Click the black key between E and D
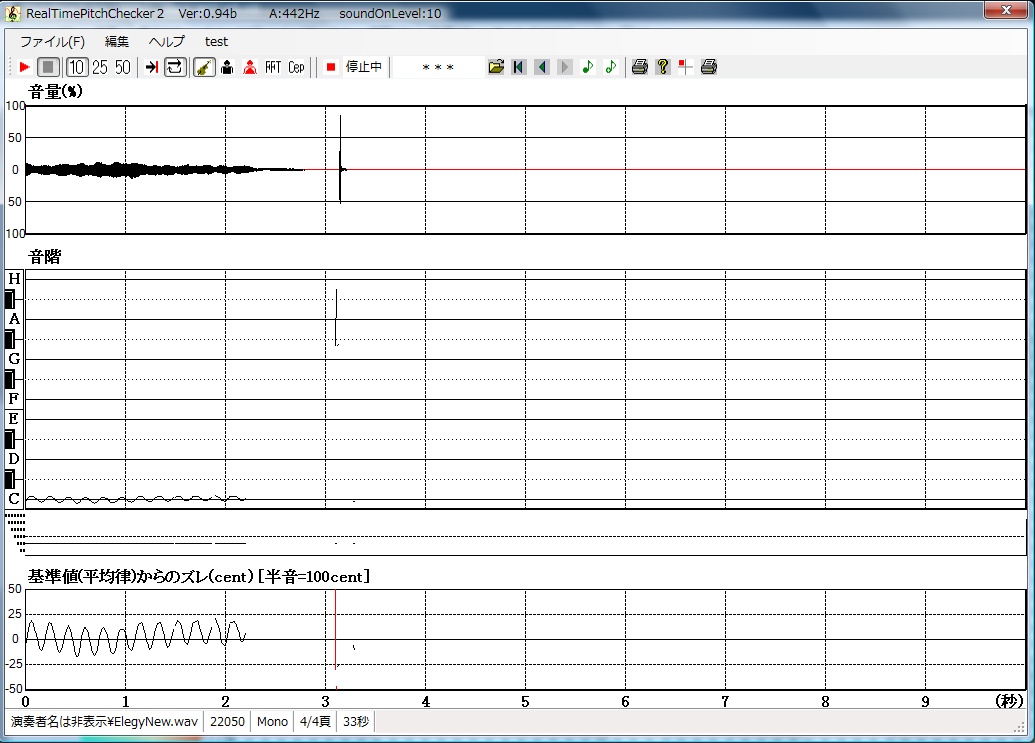Image resolution: width=1035 pixels, height=743 pixels. click(10, 439)
